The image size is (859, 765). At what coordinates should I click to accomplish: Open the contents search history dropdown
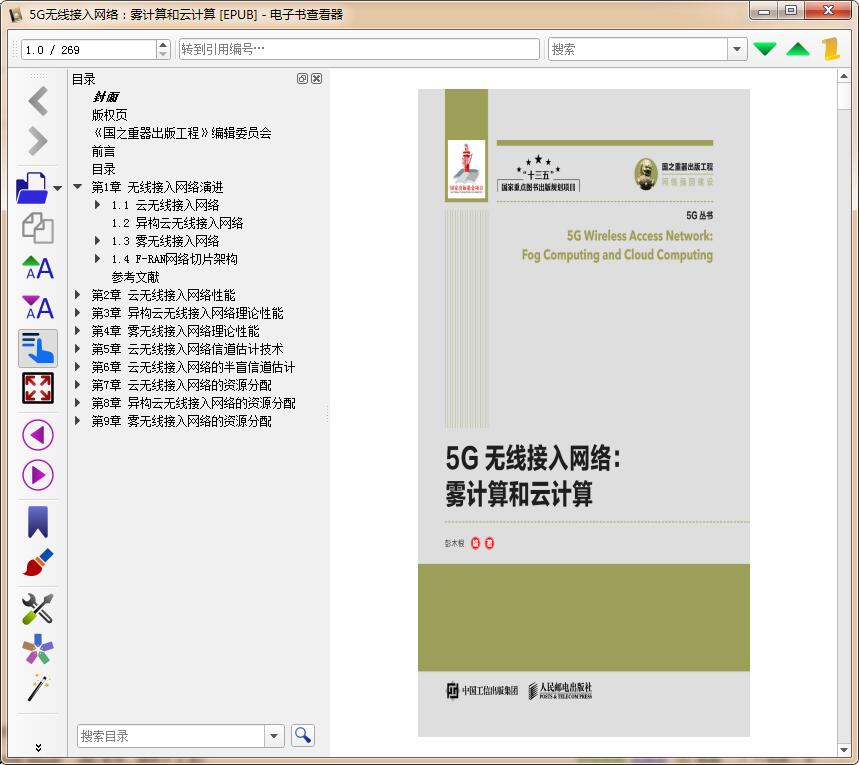pos(274,736)
